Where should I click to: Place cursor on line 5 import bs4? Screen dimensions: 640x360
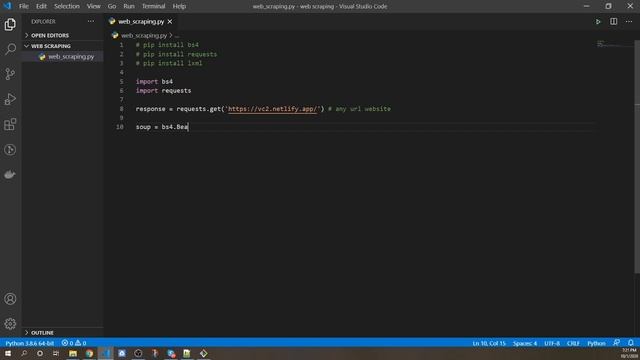154,81
